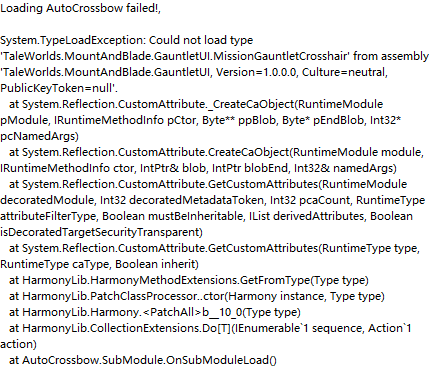
Task: Click the lone 'action)' text line
Action: (x=18, y=344)
